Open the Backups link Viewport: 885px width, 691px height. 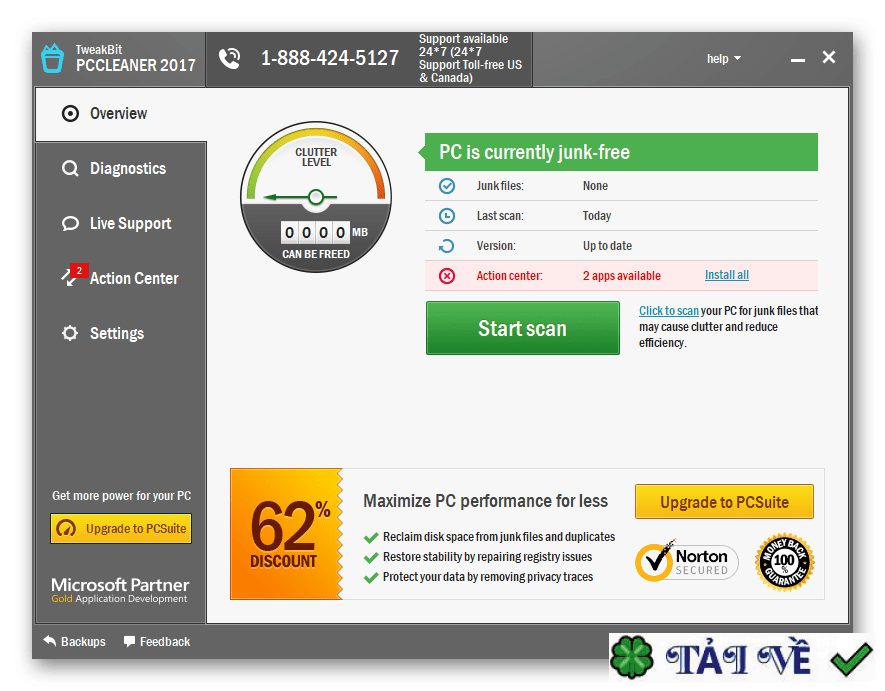[x=75, y=641]
